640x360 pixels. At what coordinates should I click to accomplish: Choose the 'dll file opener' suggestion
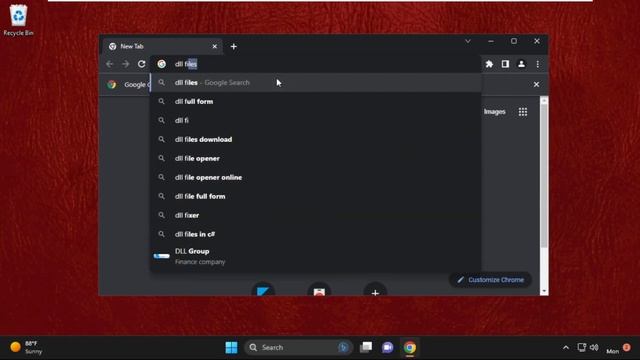316,158
